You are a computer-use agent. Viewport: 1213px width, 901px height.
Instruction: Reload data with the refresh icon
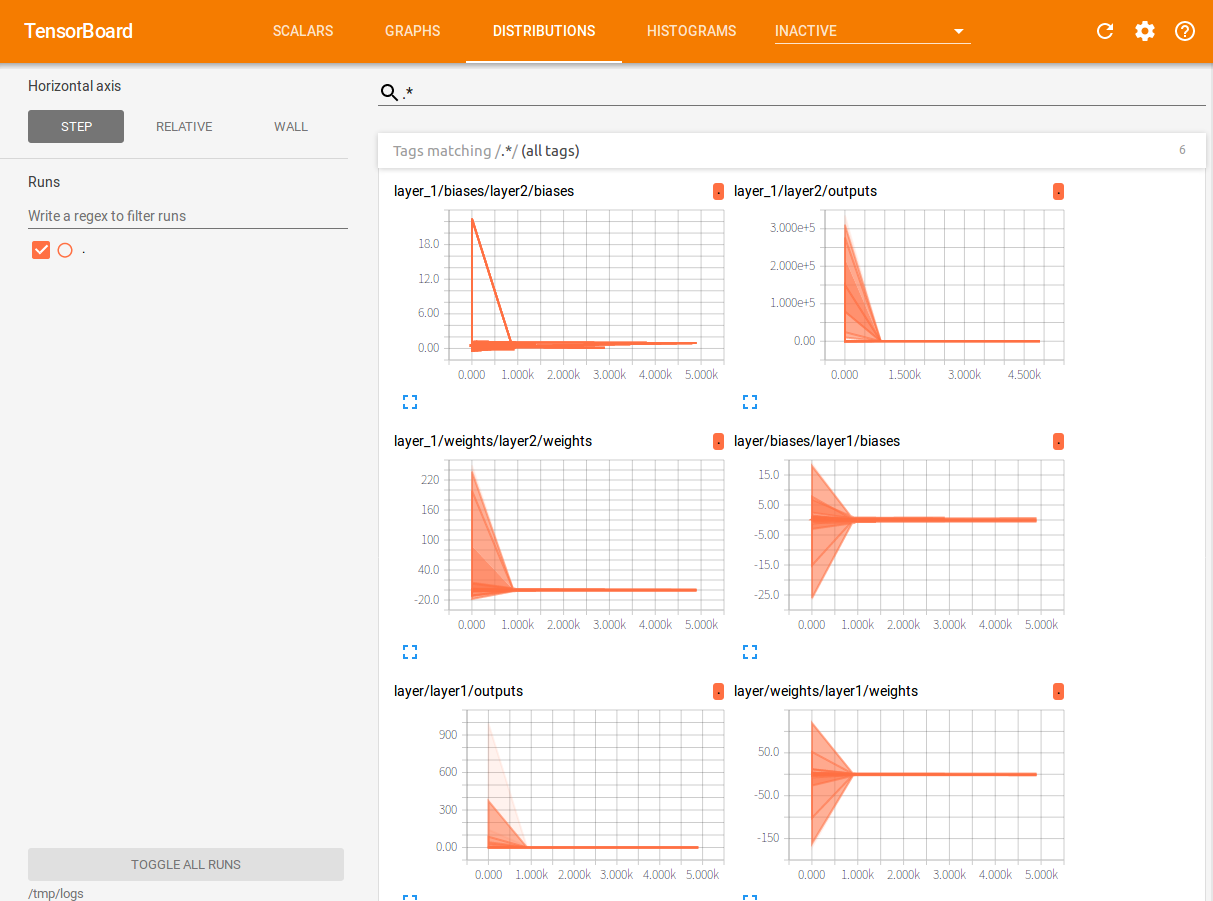pyautogui.click(x=1105, y=31)
